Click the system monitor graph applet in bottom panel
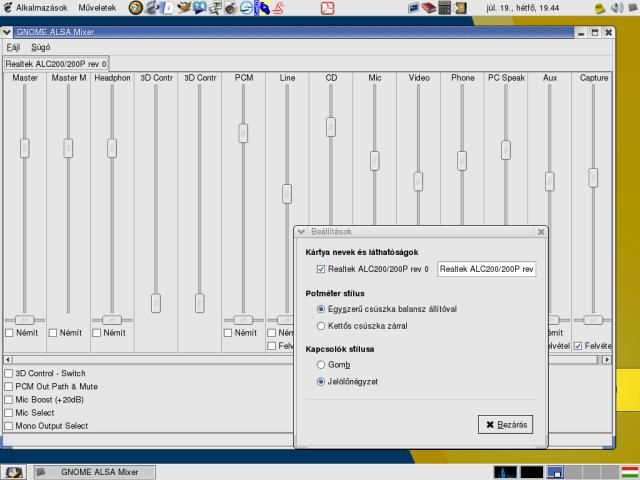Image resolution: width=640 pixels, height=480 pixels. 507,472
